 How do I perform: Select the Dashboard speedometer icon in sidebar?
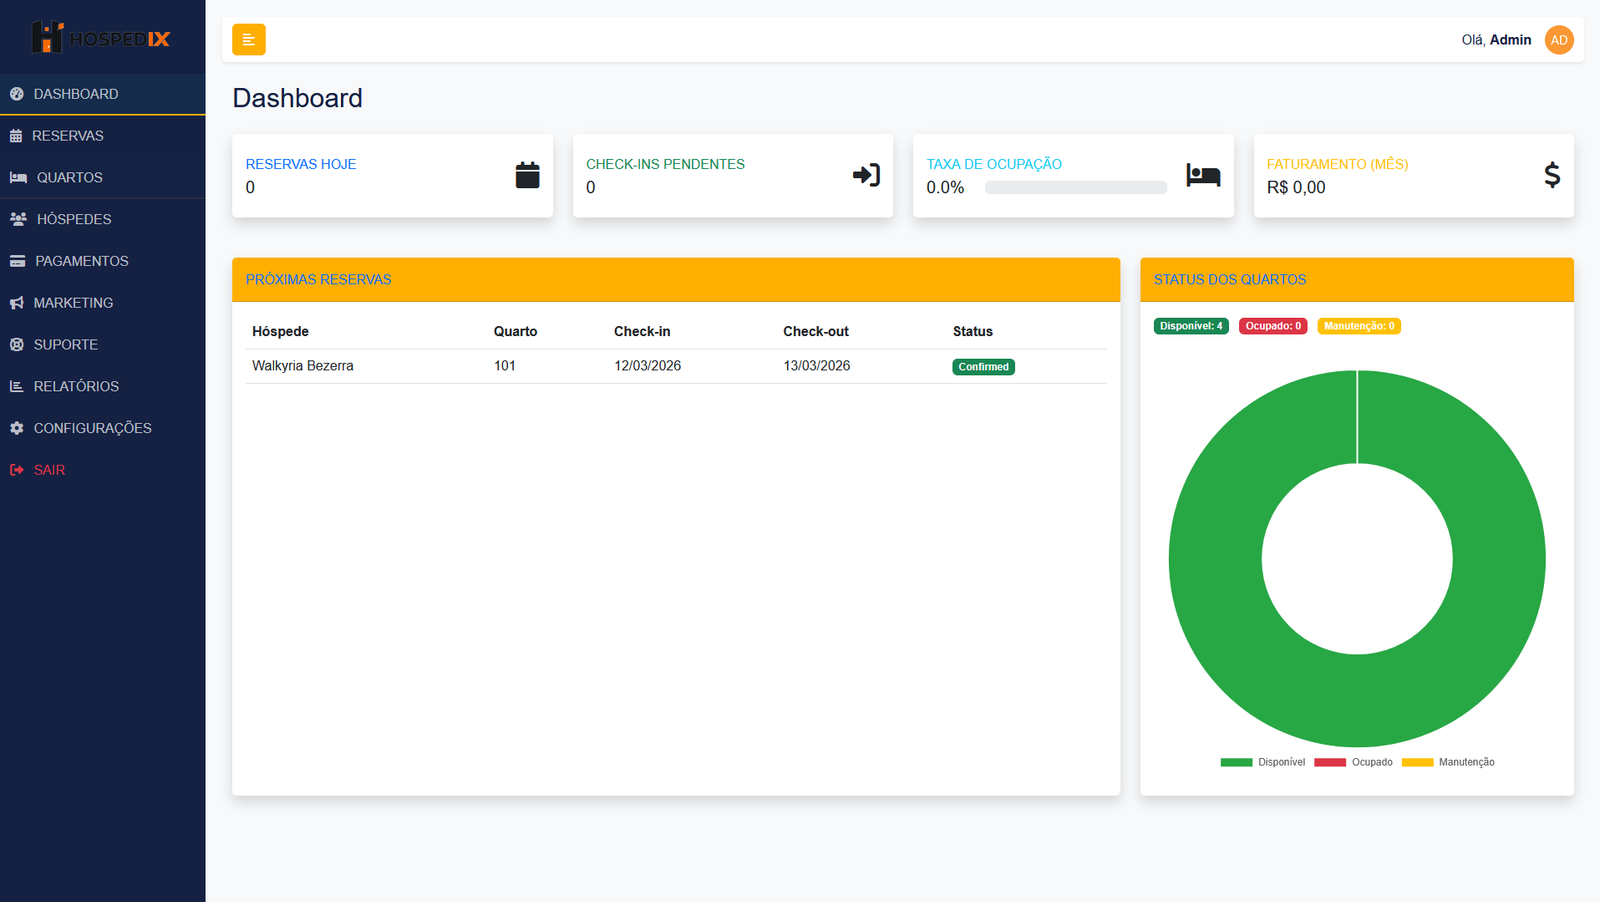tap(17, 93)
